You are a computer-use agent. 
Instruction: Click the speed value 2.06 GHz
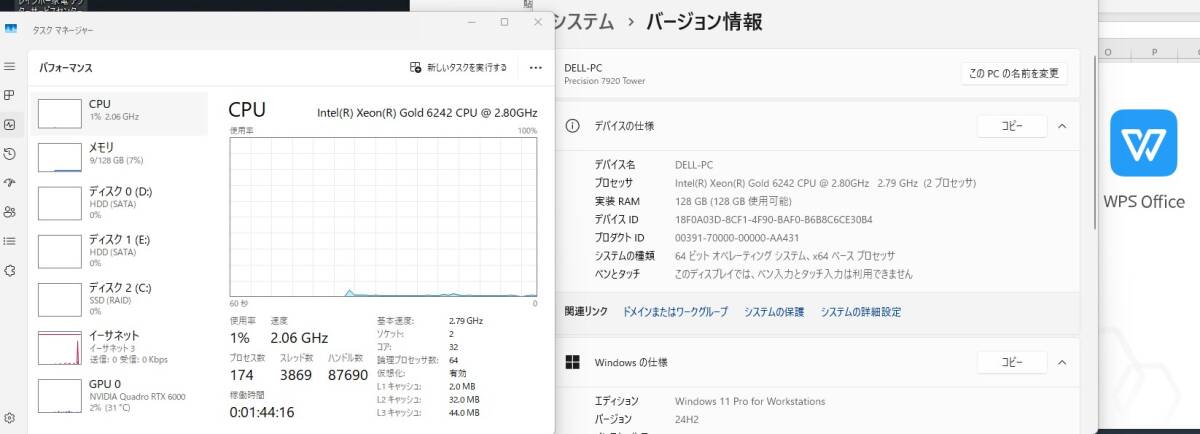[299, 338]
